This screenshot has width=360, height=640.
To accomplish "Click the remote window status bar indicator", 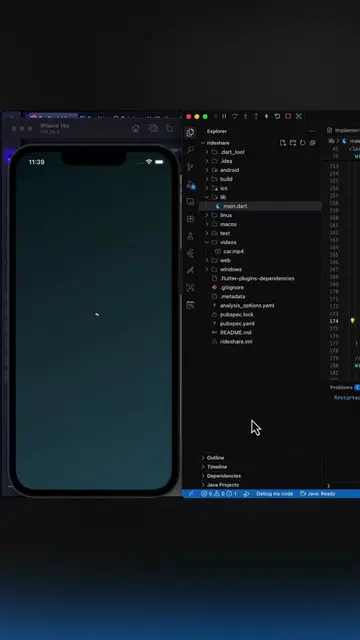I will coord(191,493).
